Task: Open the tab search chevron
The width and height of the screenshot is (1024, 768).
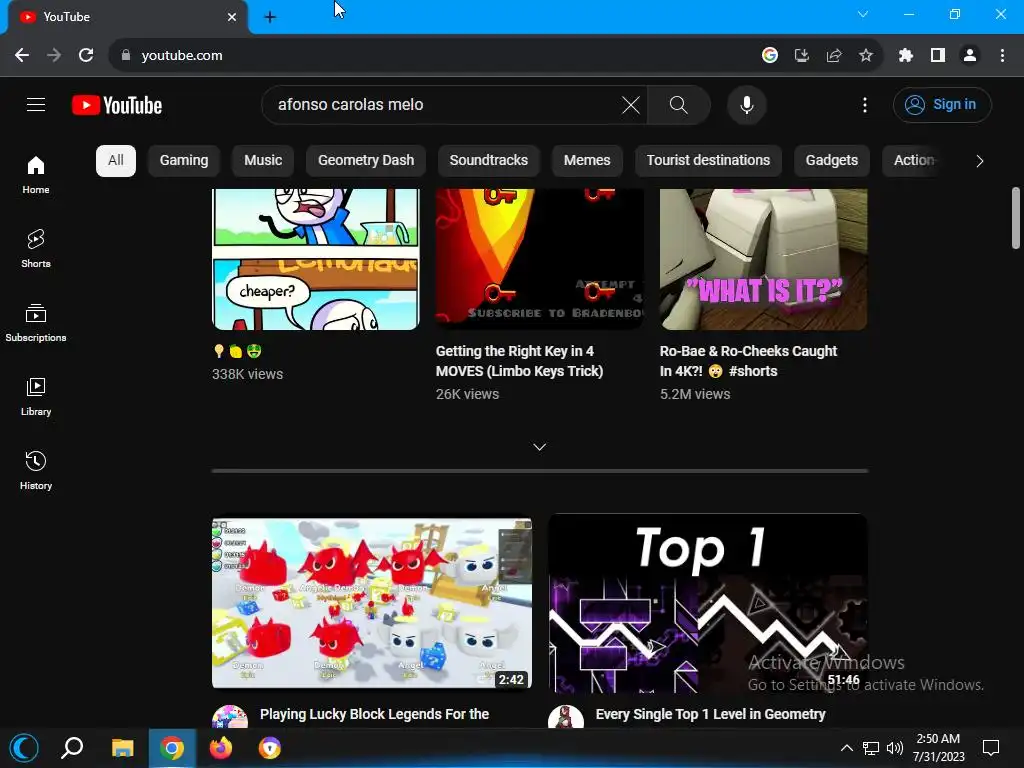Action: click(x=863, y=14)
